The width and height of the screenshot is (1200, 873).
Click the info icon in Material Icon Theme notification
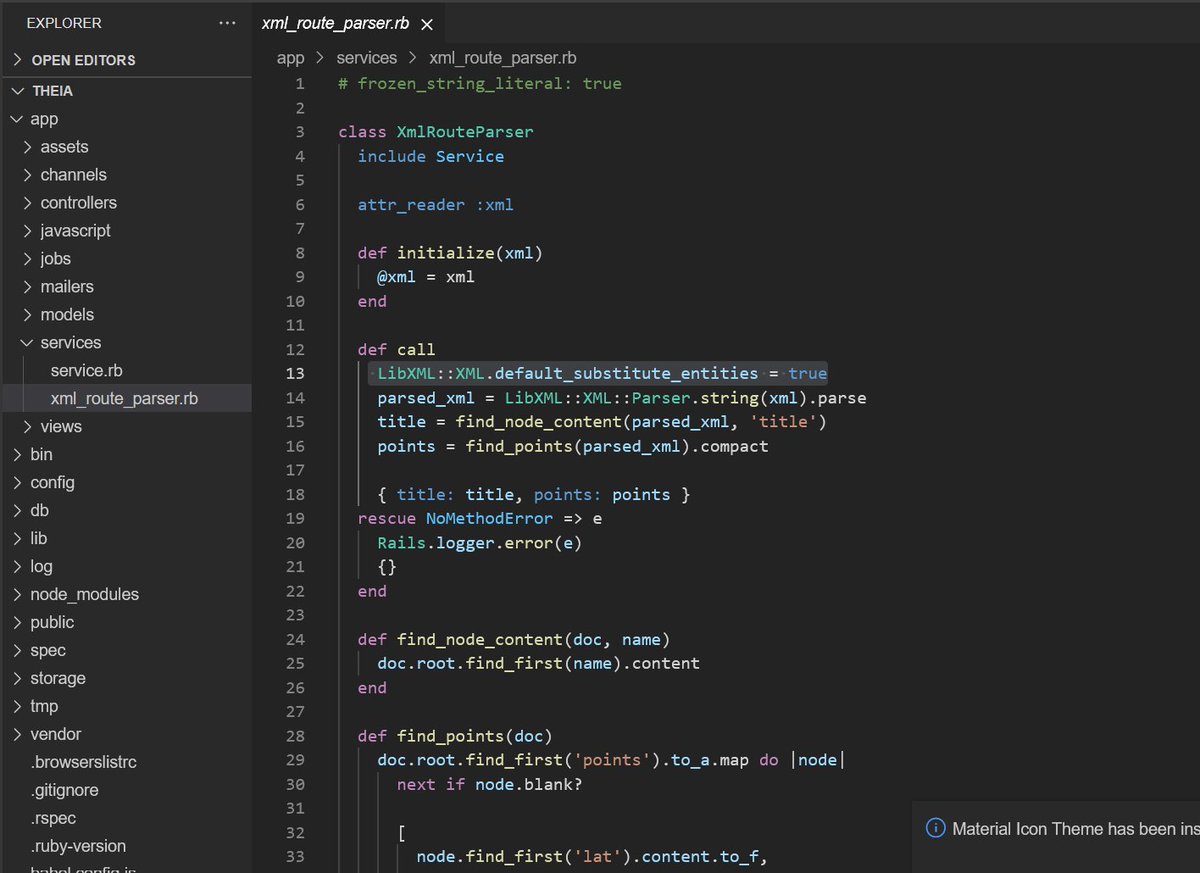tap(936, 828)
